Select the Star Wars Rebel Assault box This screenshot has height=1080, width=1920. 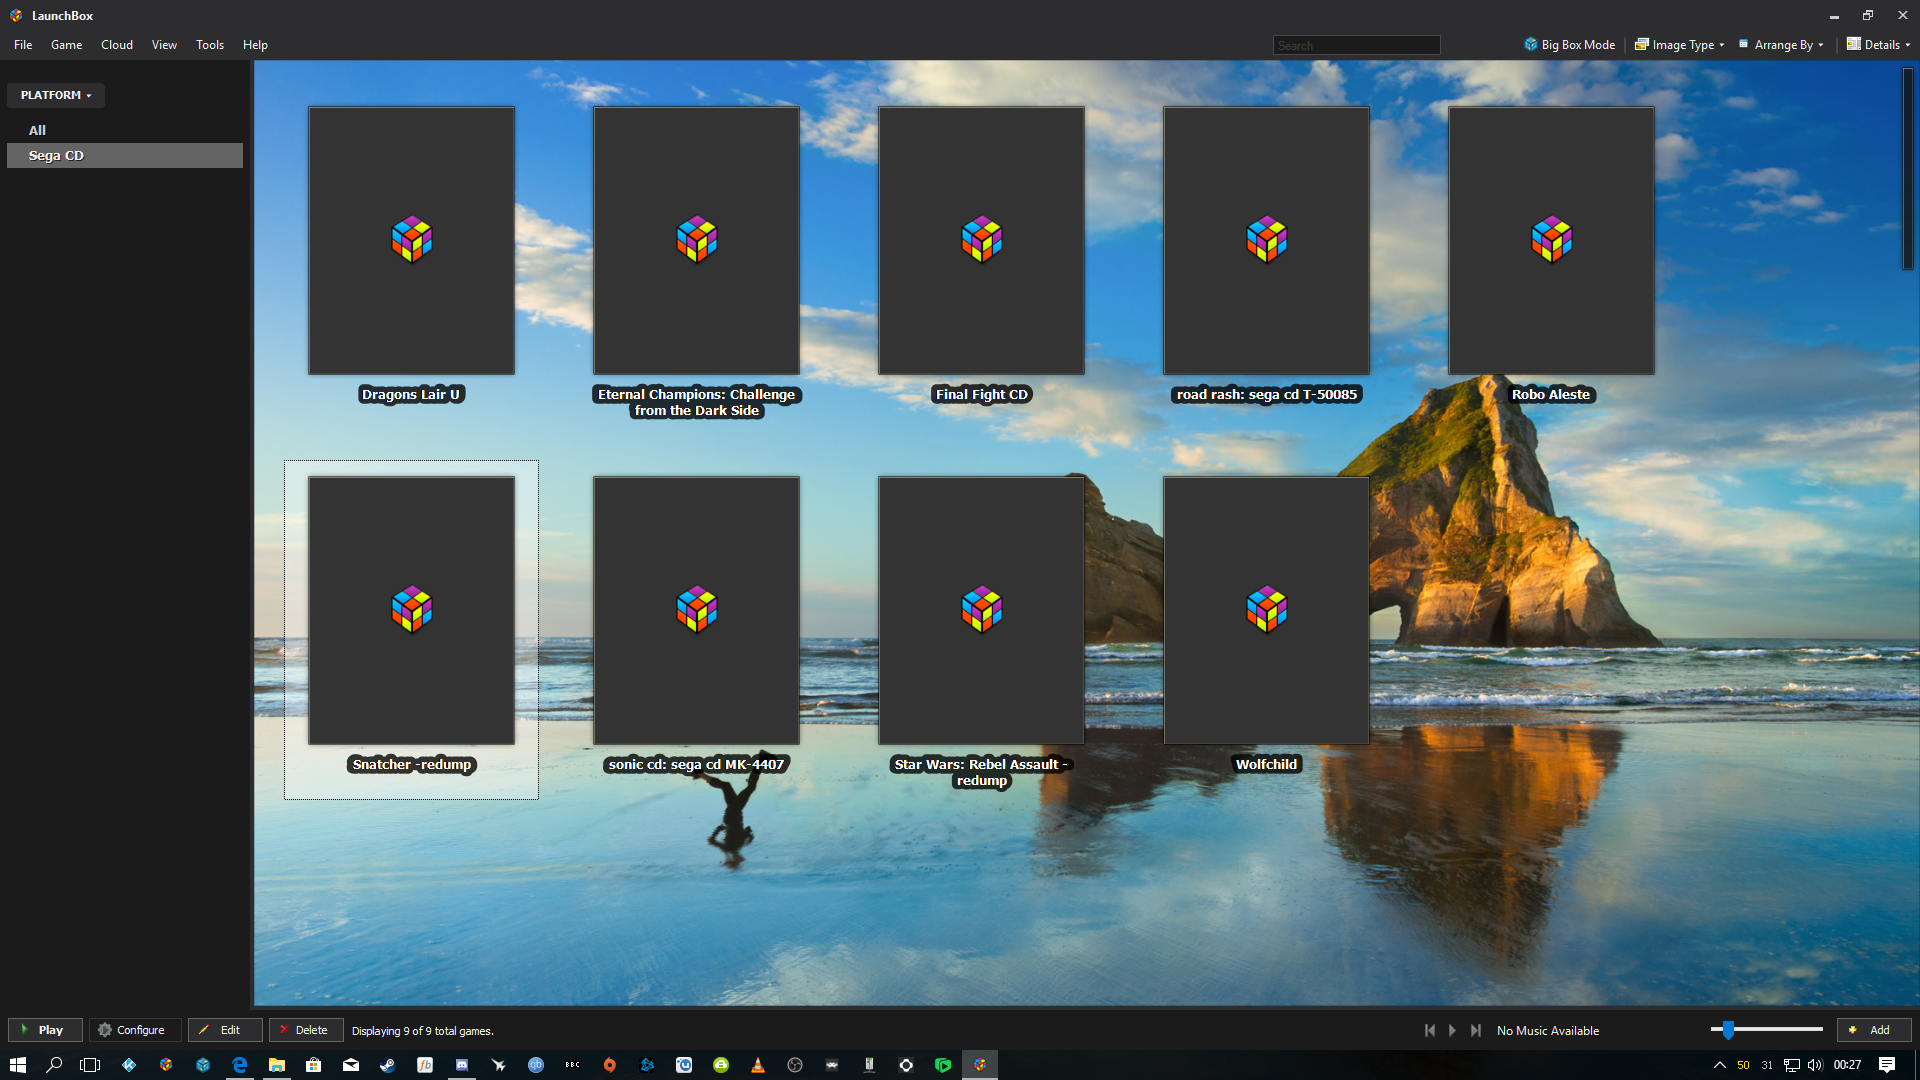pyautogui.click(x=981, y=611)
